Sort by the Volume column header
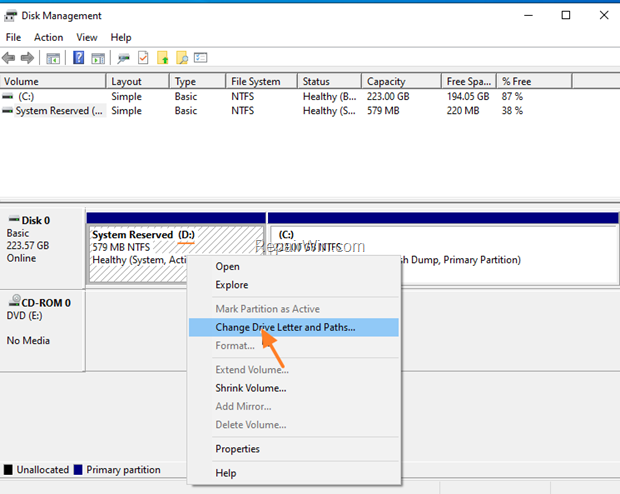Image resolution: width=620 pixels, height=494 pixels. pyautogui.click(x=53, y=81)
